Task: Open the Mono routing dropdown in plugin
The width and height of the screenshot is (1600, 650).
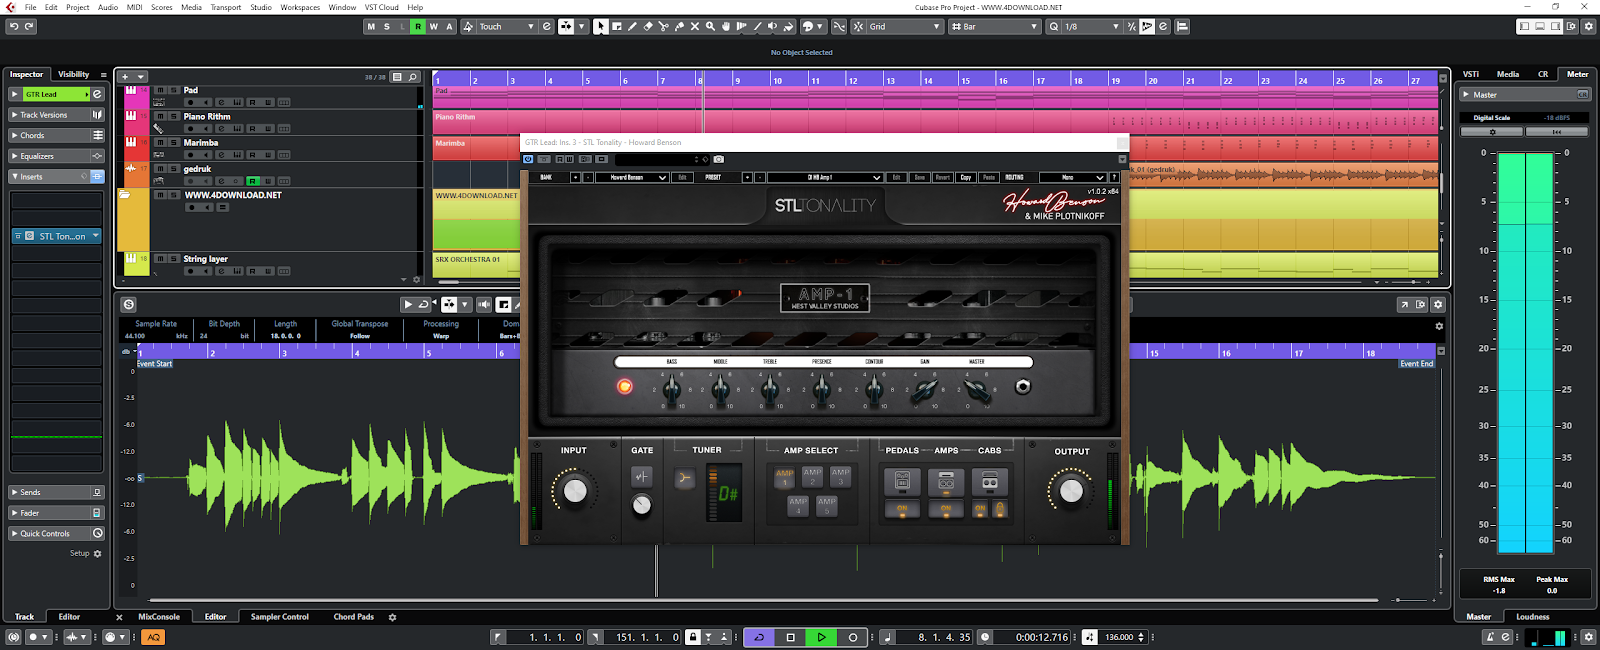Action: (1072, 177)
